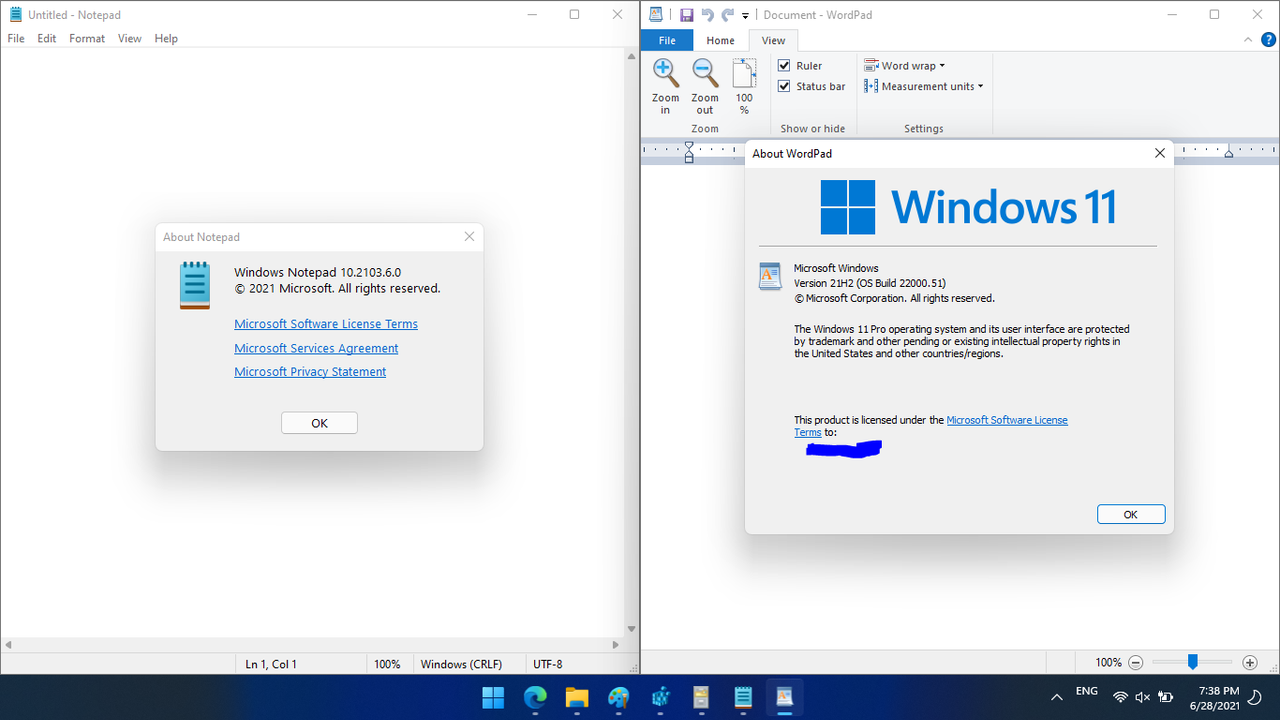The height and width of the screenshot is (720, 1280).
Task: Redo using WordPad quick access toolbar
Action: click(x=728, y=15)
